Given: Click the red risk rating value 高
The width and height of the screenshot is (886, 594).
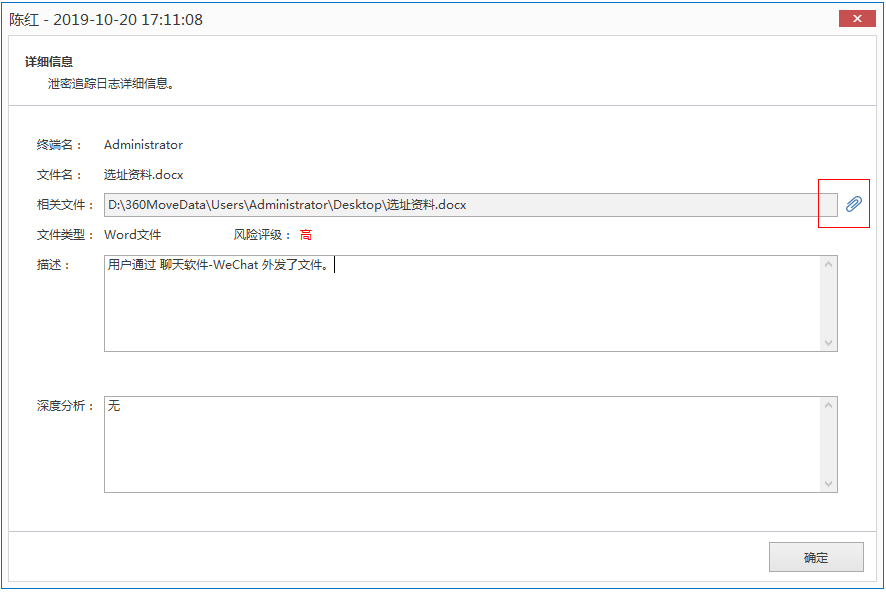Looking at the screenshot, I should tap(306, 235).
